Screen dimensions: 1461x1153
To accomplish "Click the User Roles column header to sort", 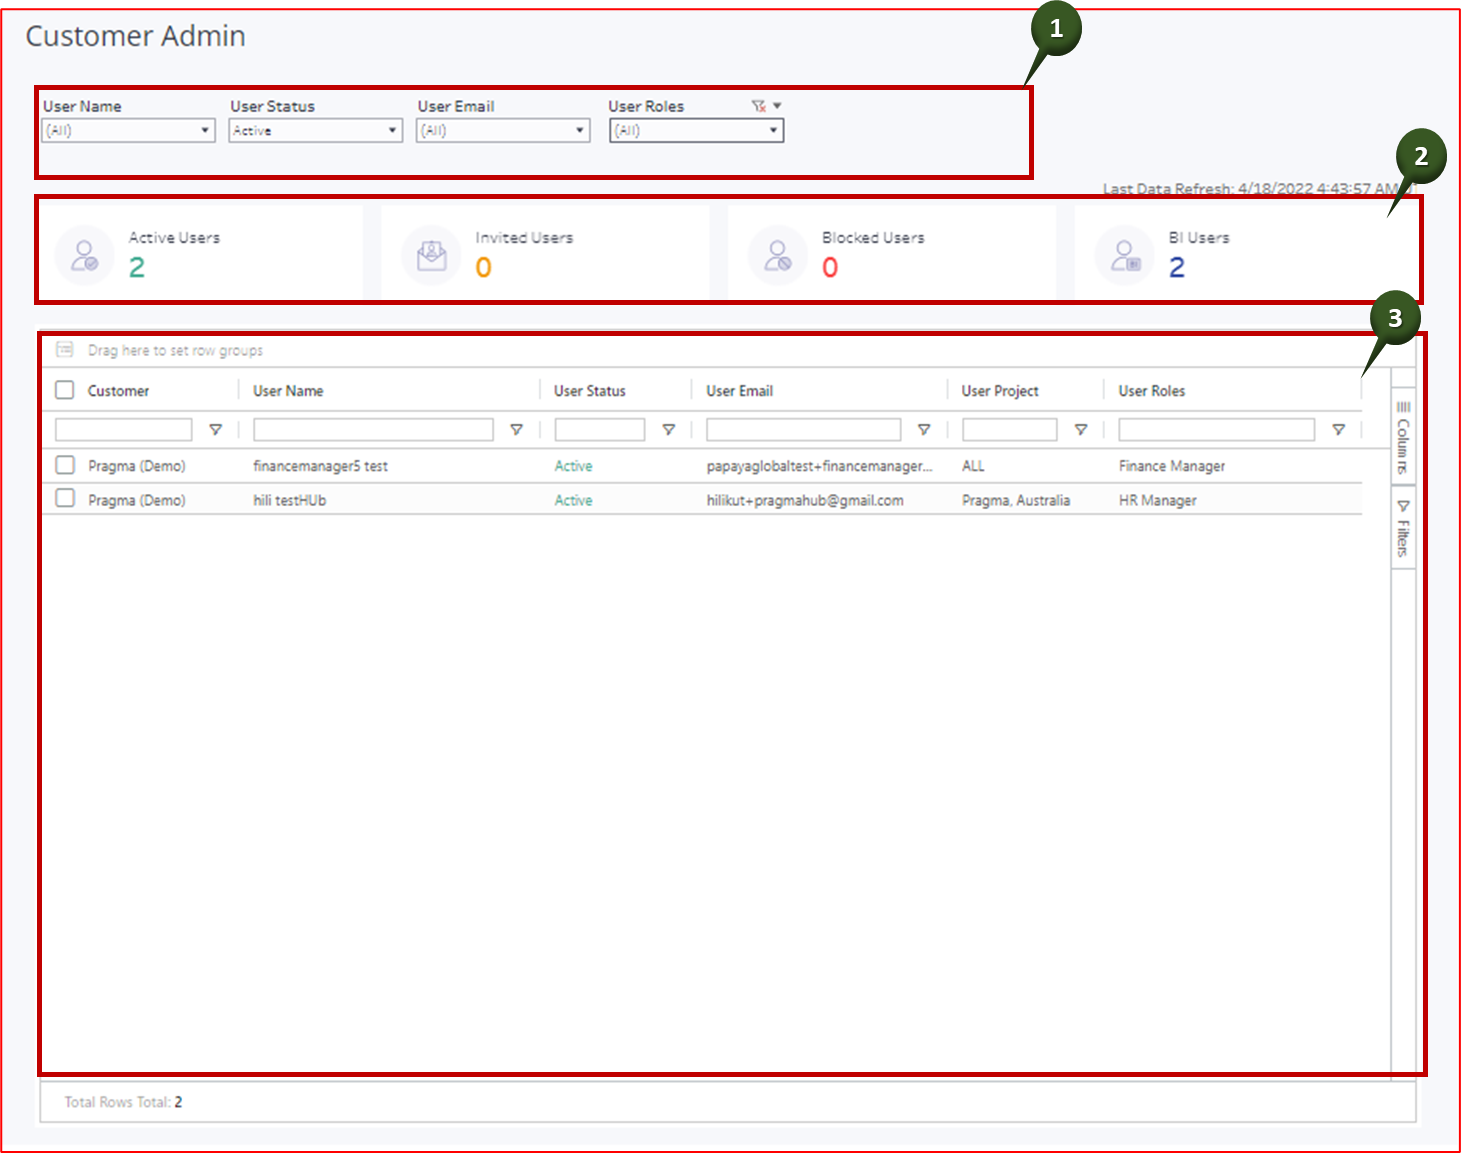I will tap(1152, 390).
